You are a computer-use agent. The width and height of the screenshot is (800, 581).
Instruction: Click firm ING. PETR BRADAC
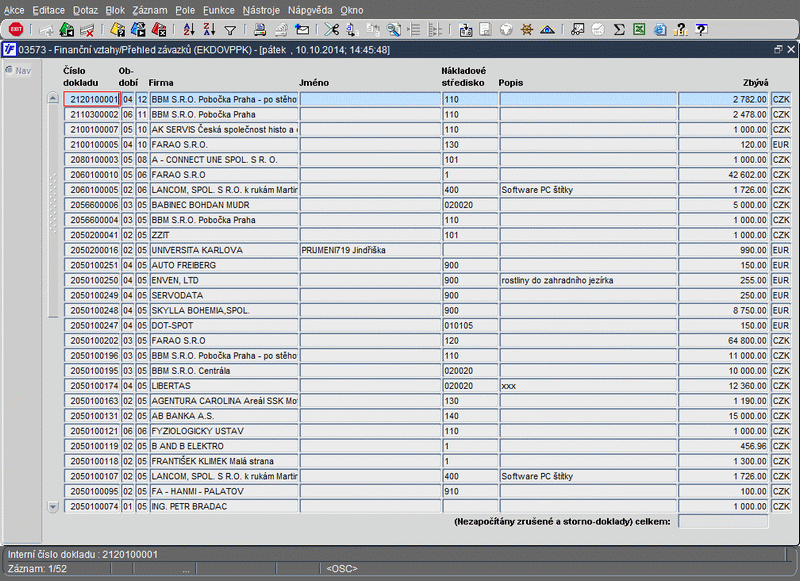[224, 506]
